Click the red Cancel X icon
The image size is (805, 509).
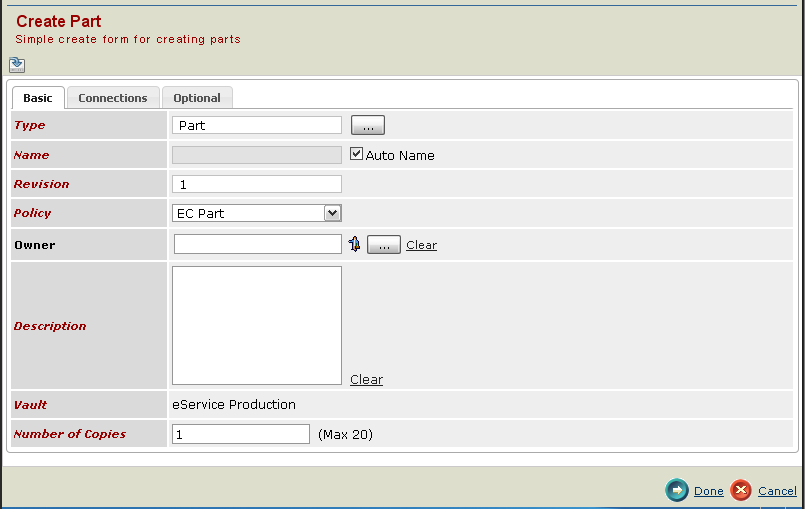(741, 490)
